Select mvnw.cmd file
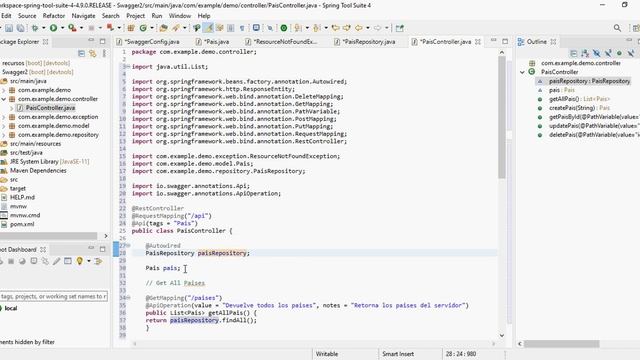This screenshot has height=360, width=640. tap(25, 215)
